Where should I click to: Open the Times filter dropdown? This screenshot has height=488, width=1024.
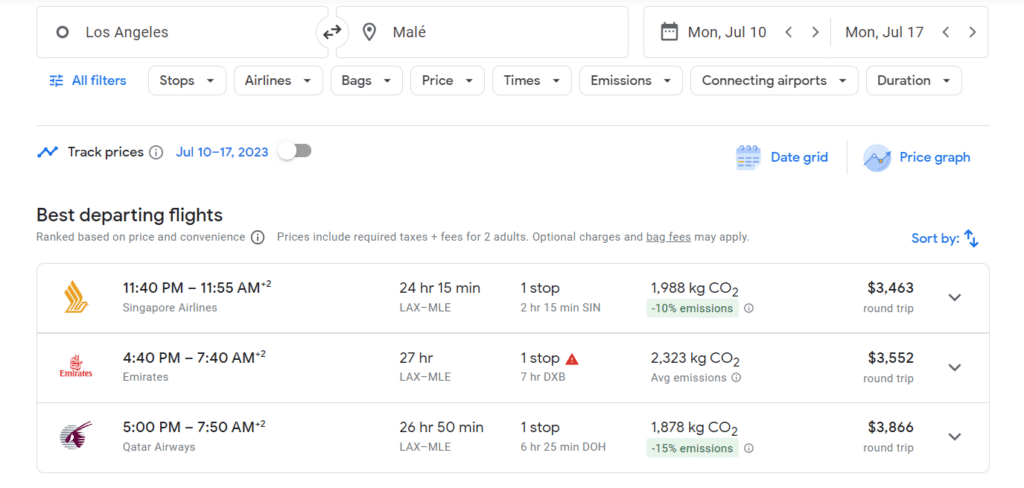pos(532,80)
